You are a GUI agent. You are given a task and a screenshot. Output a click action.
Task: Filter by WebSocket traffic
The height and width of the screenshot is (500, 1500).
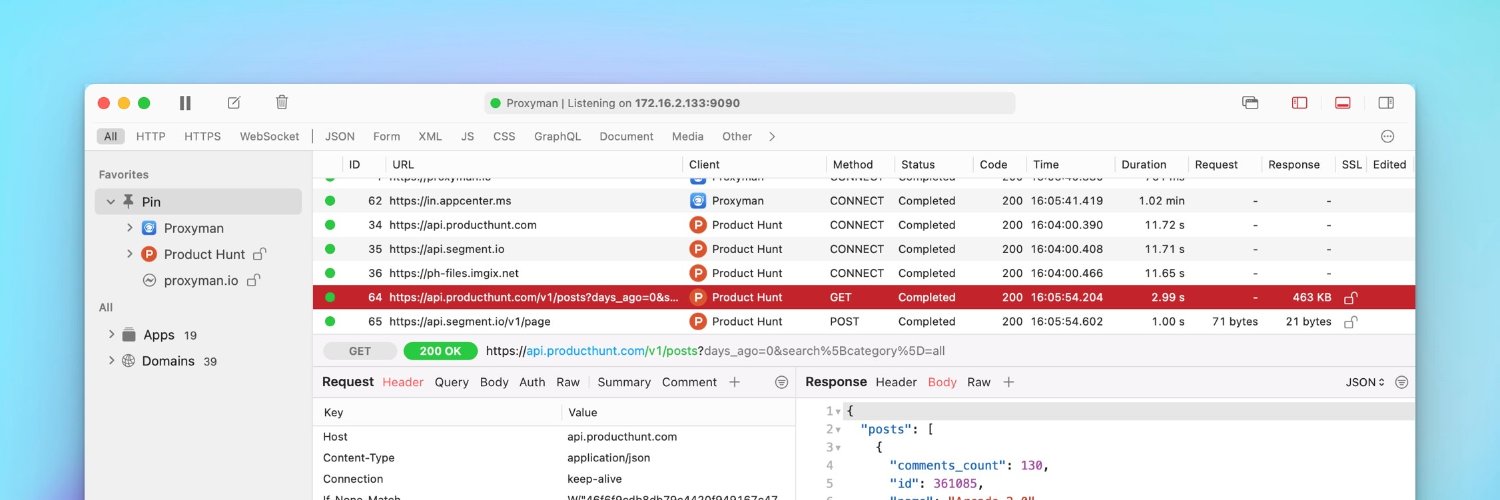click(269, 136)
